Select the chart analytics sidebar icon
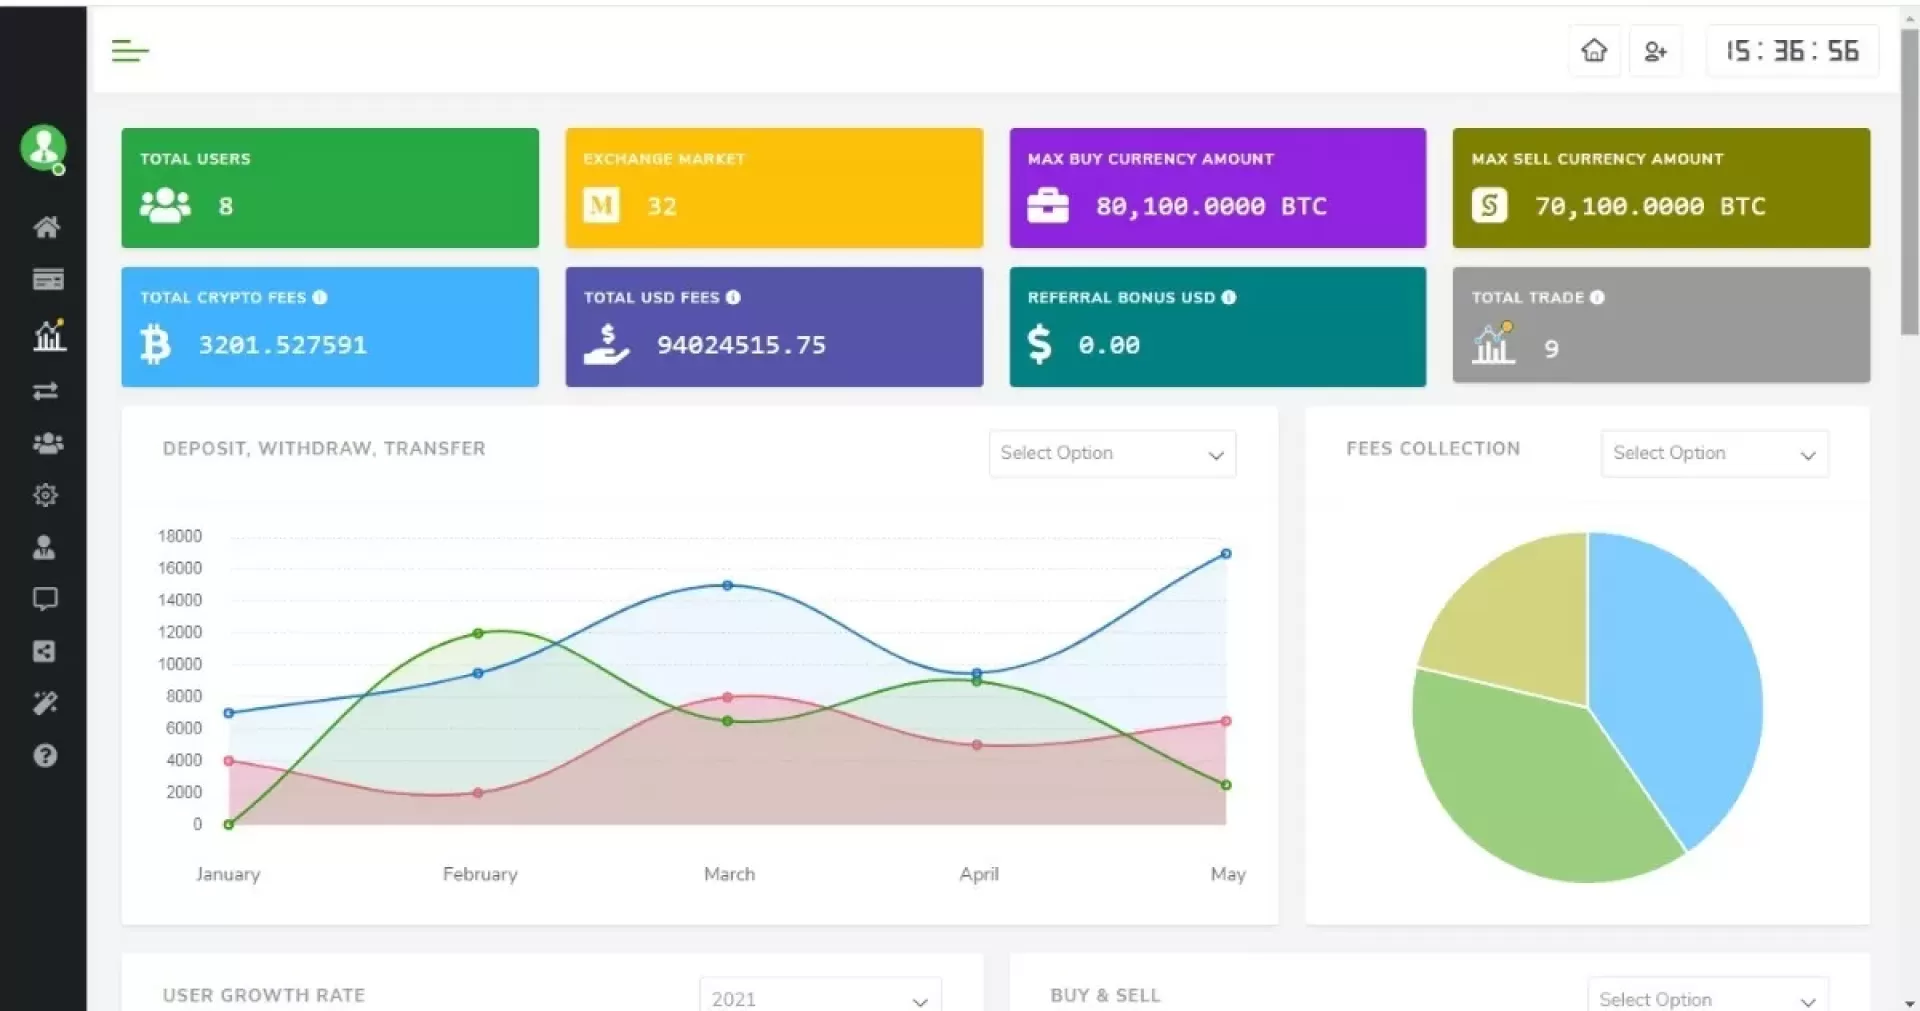 tap(48, 335)
